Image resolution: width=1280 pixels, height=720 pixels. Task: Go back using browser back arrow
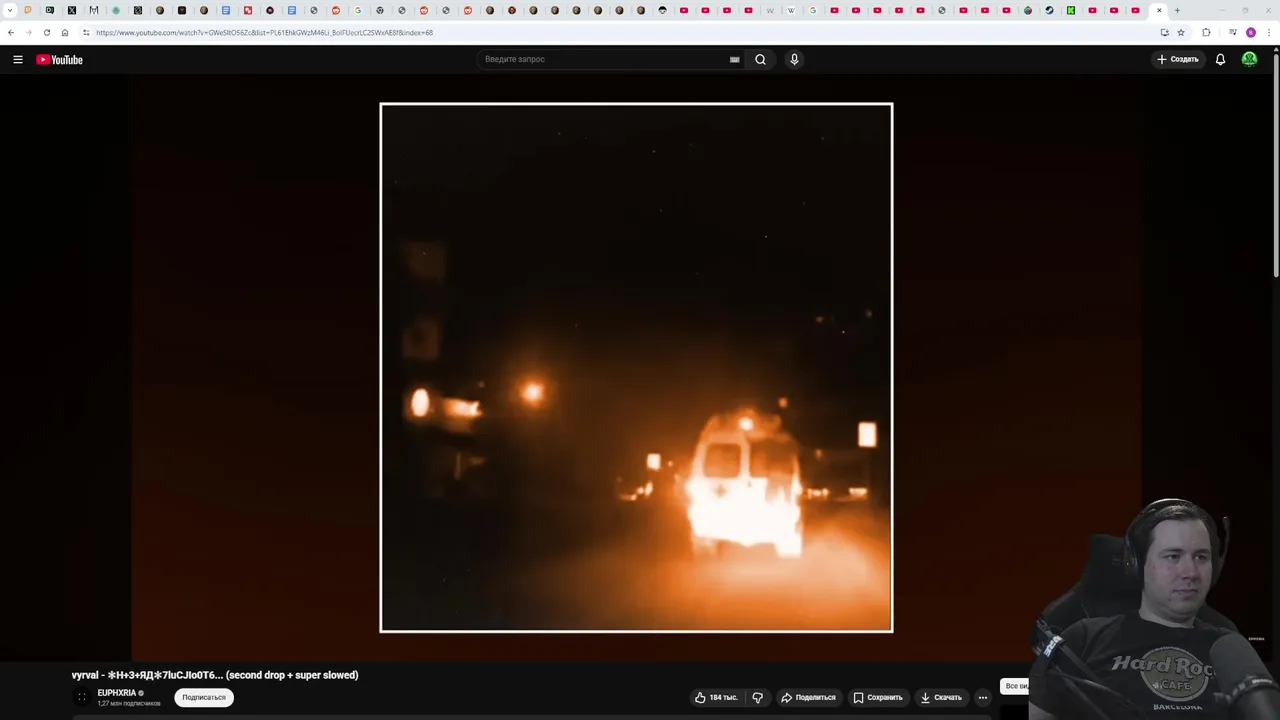[11, 33]
